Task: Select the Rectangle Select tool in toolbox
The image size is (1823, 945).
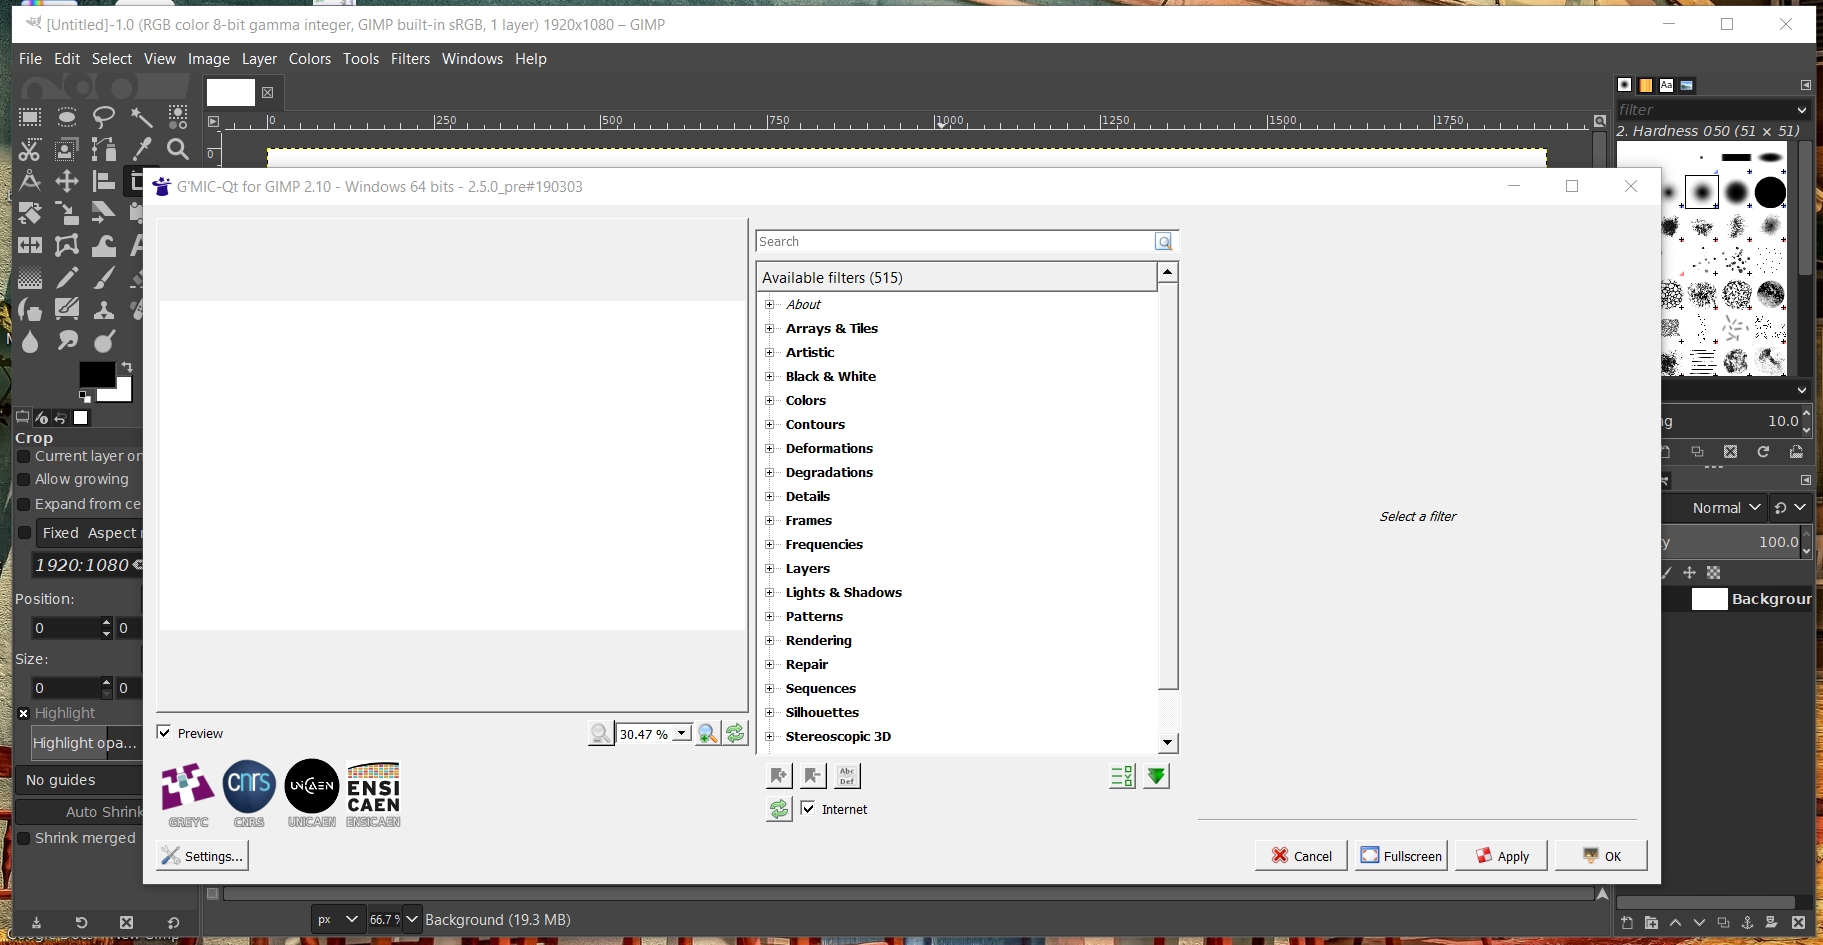Action: [x=30, y=118]
